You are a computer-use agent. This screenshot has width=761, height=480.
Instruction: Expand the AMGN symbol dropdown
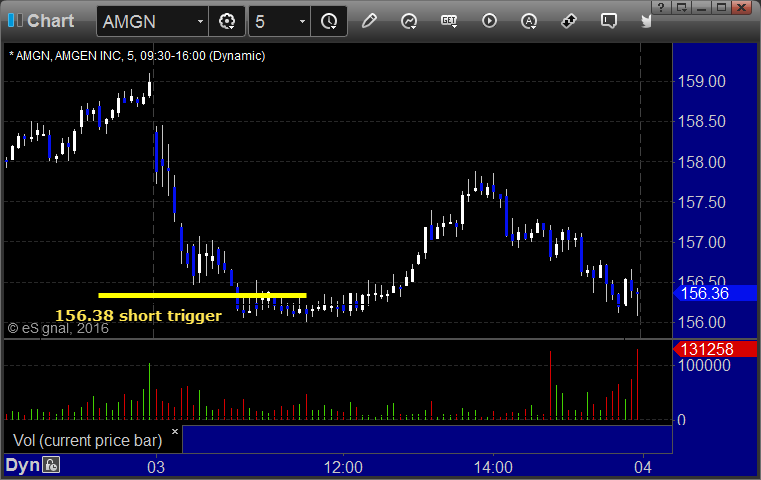point(200,21)
